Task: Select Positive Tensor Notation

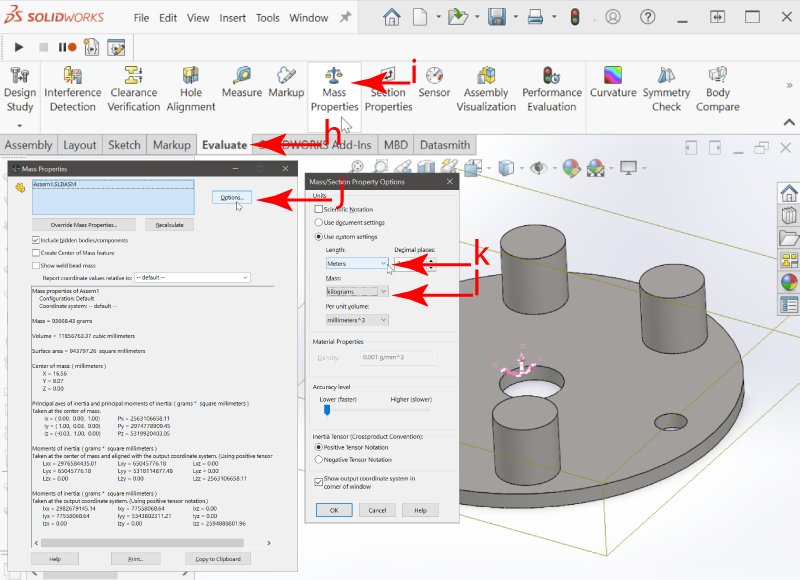Action: 319,447
